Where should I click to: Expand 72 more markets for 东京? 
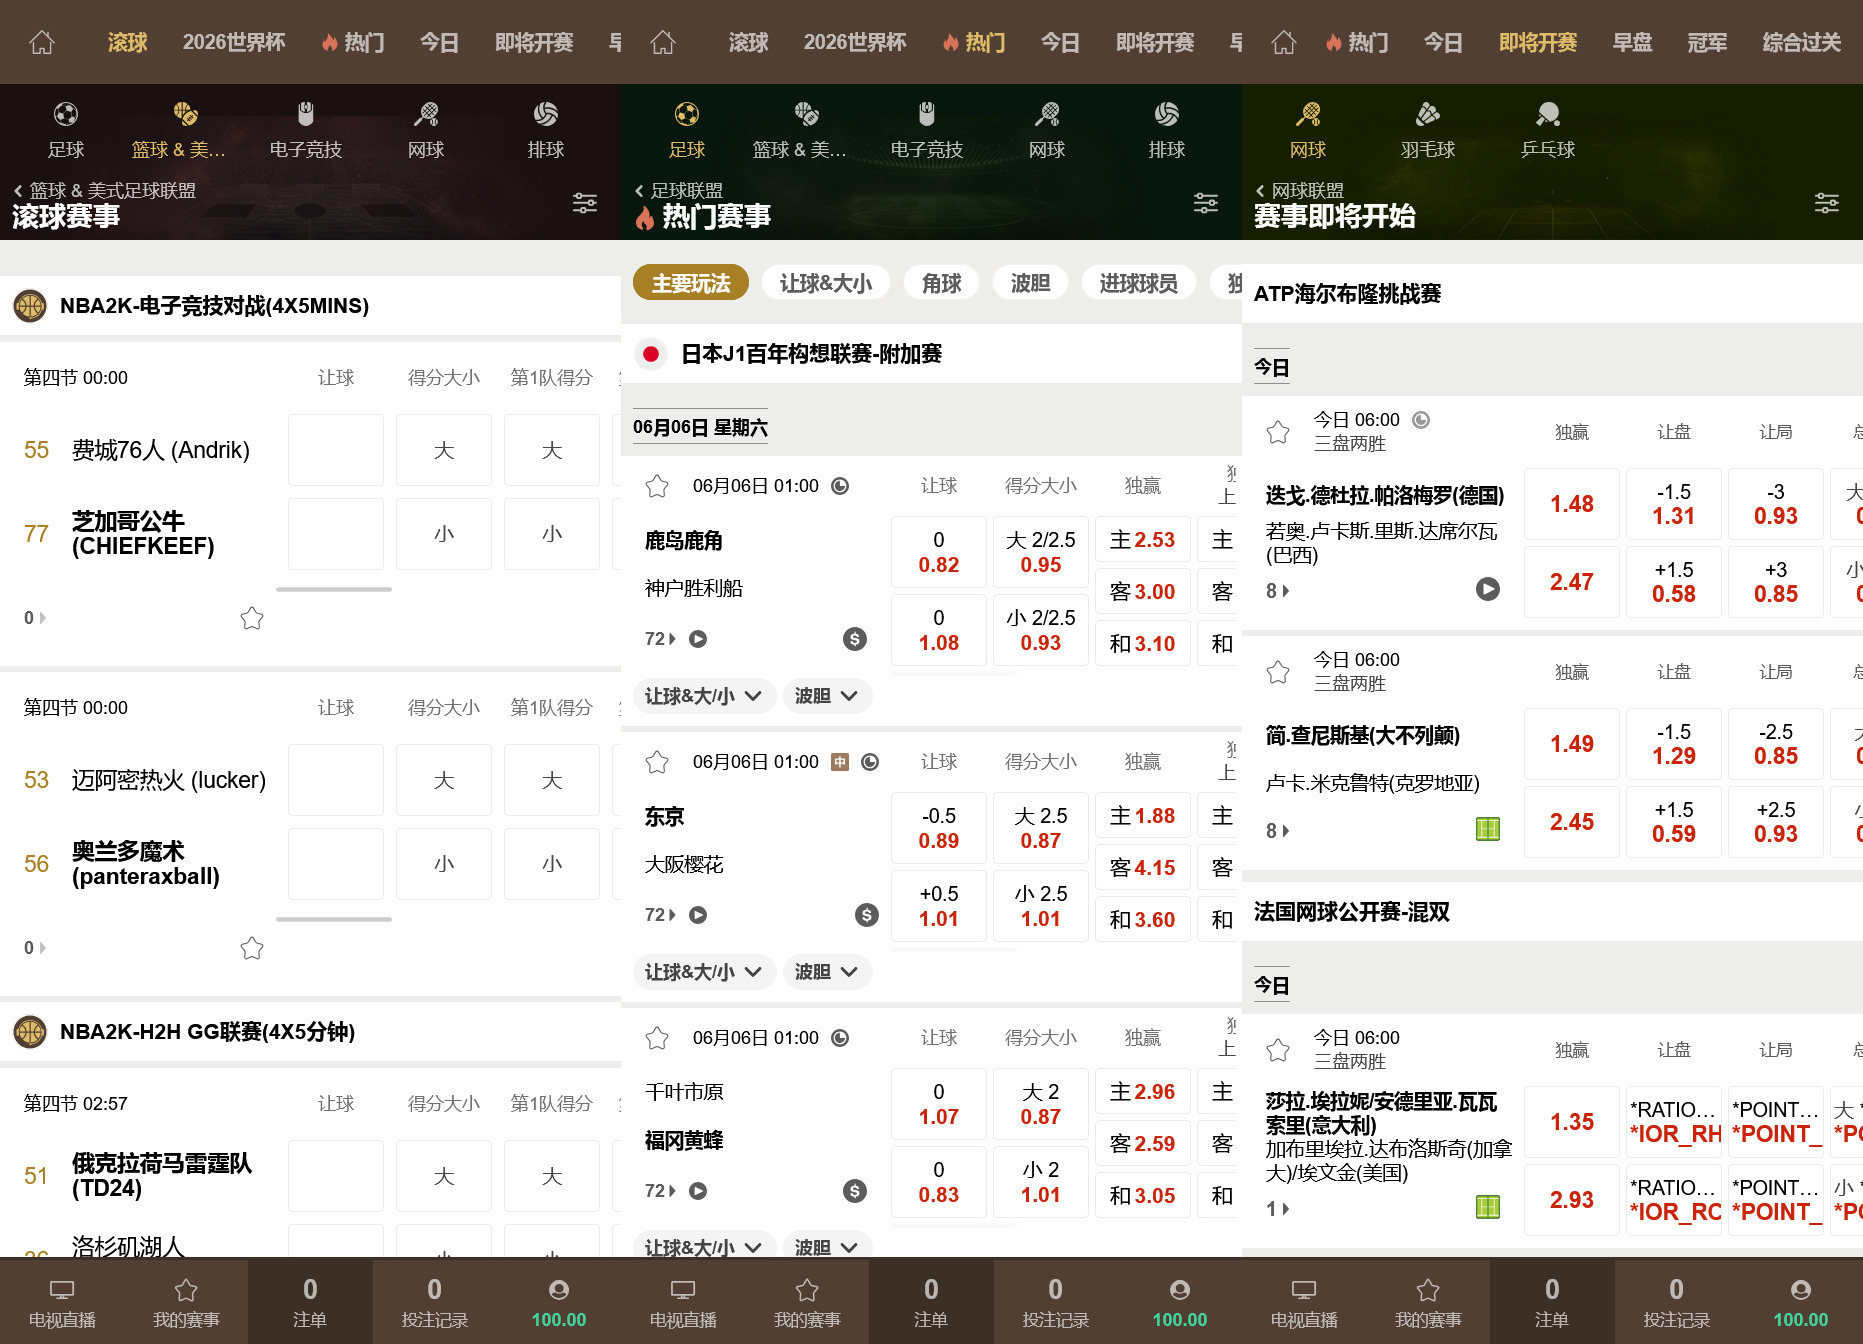click(660, 915)
